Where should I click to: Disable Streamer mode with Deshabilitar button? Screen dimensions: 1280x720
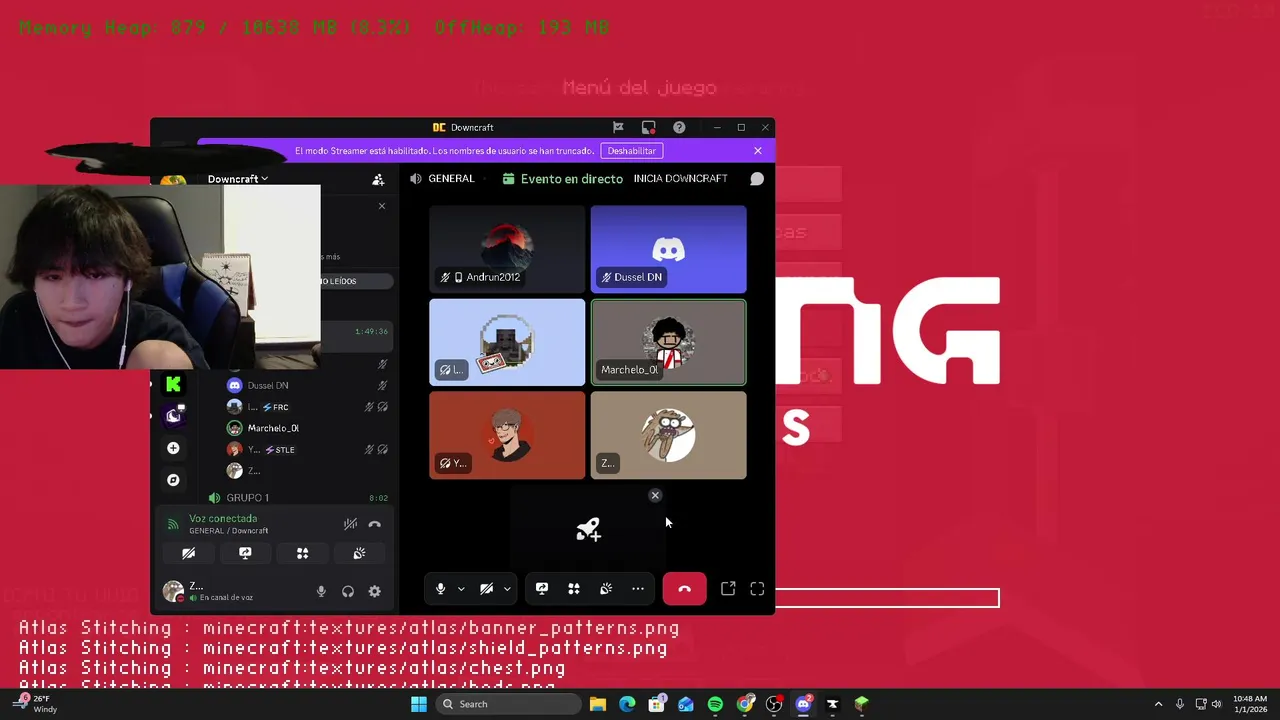(x=632, y=151)
